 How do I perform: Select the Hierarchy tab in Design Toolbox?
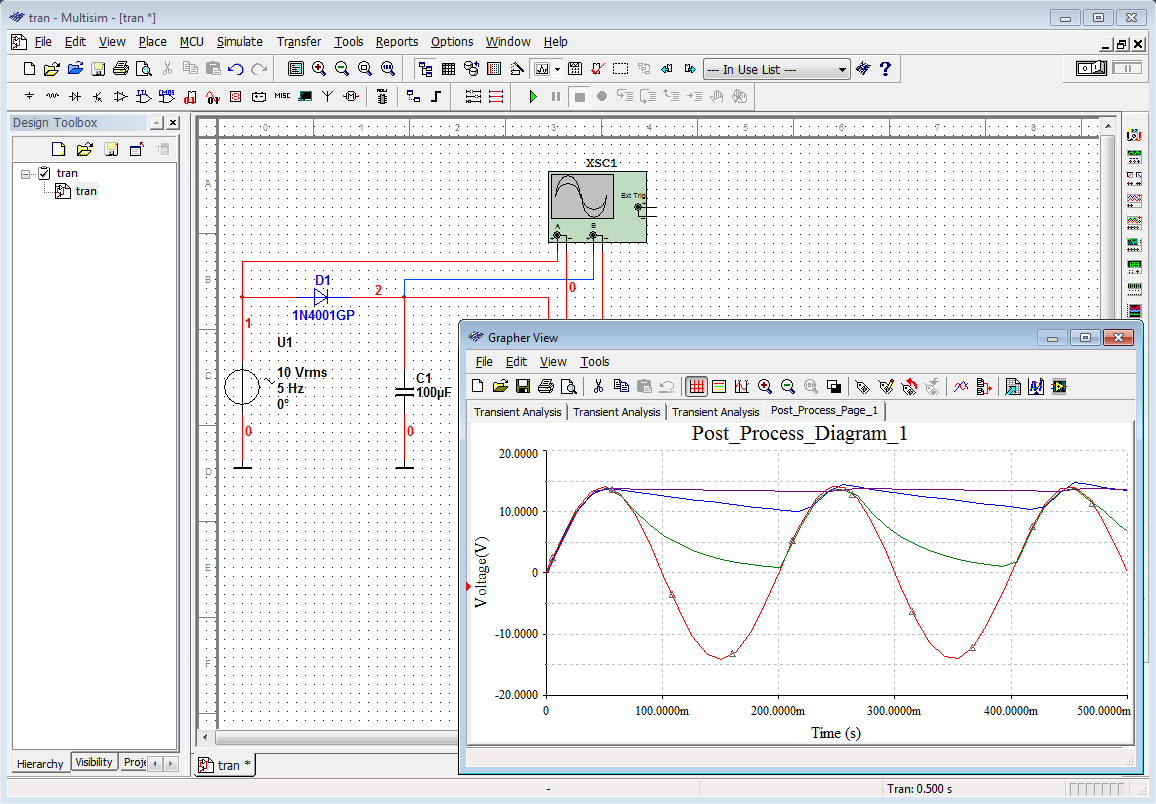[41, 763]
